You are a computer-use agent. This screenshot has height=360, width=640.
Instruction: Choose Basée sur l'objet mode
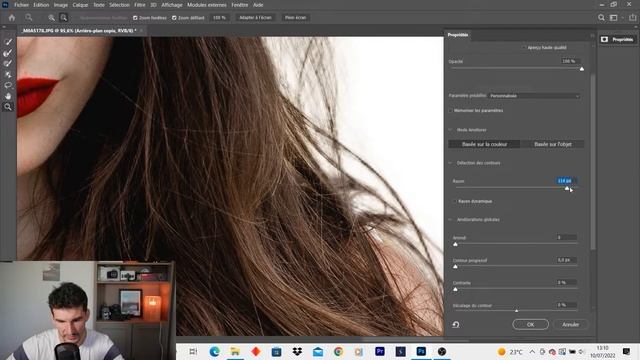(553, 144)
